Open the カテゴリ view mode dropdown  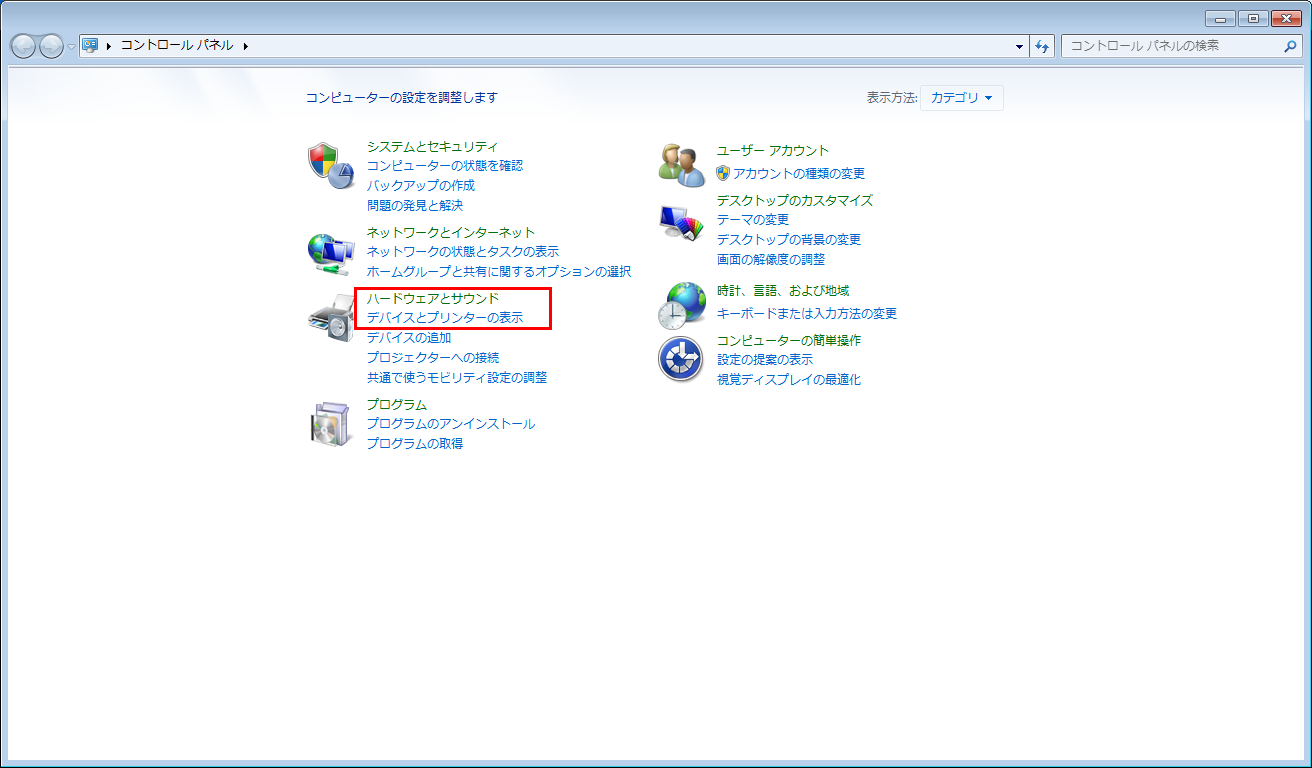(961, 98)
